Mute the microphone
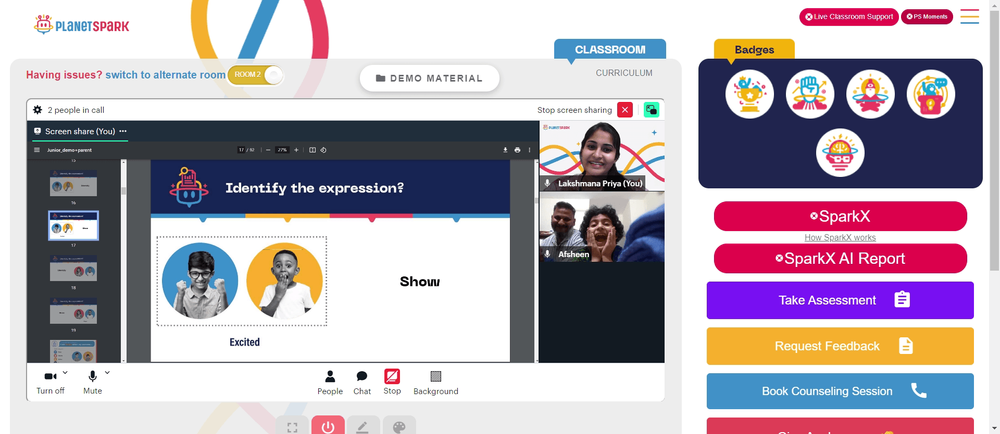 coord(92,382)
